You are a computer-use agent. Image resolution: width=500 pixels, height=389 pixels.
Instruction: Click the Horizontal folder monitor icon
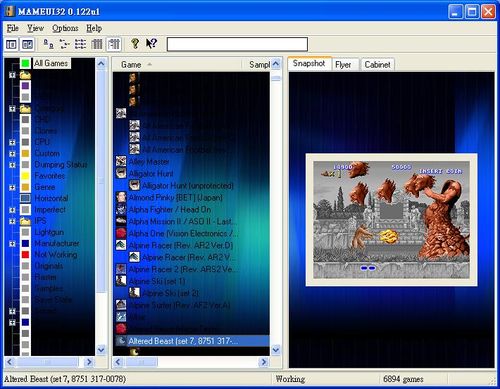[25, 198]
